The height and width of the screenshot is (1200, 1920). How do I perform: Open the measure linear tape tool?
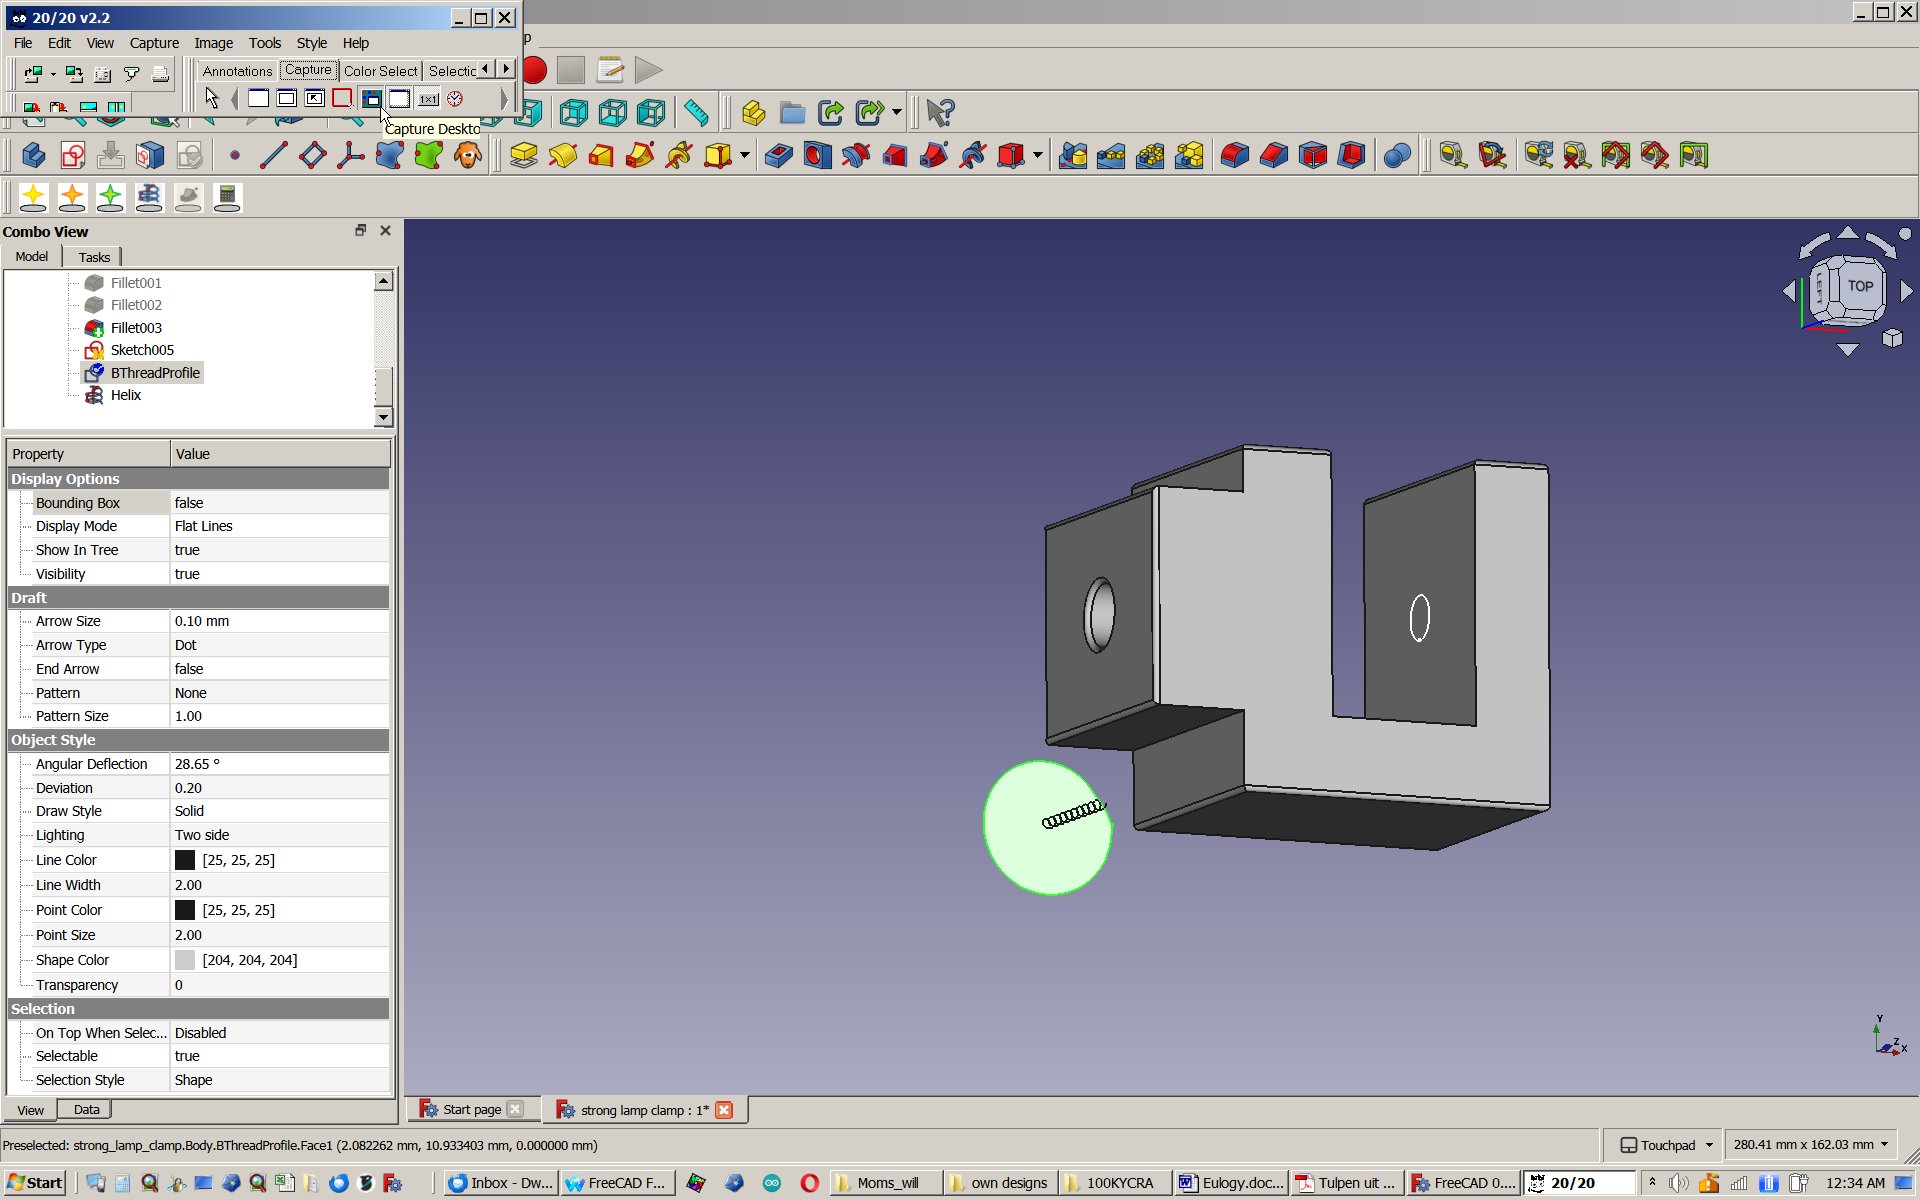(x=697, y=112)
